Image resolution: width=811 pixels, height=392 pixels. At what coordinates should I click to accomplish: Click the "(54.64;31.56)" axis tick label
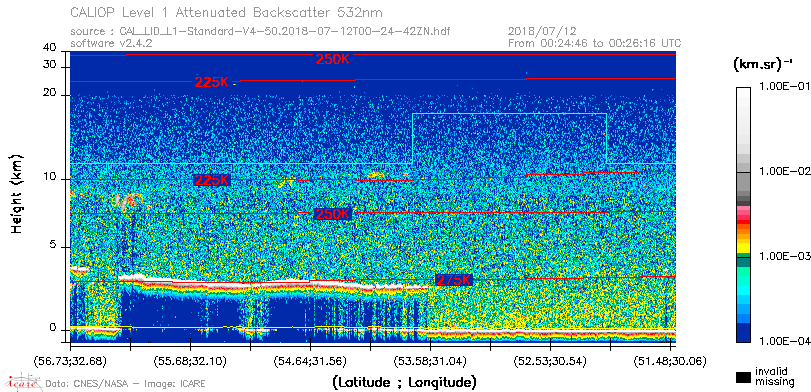pos(310,361)
